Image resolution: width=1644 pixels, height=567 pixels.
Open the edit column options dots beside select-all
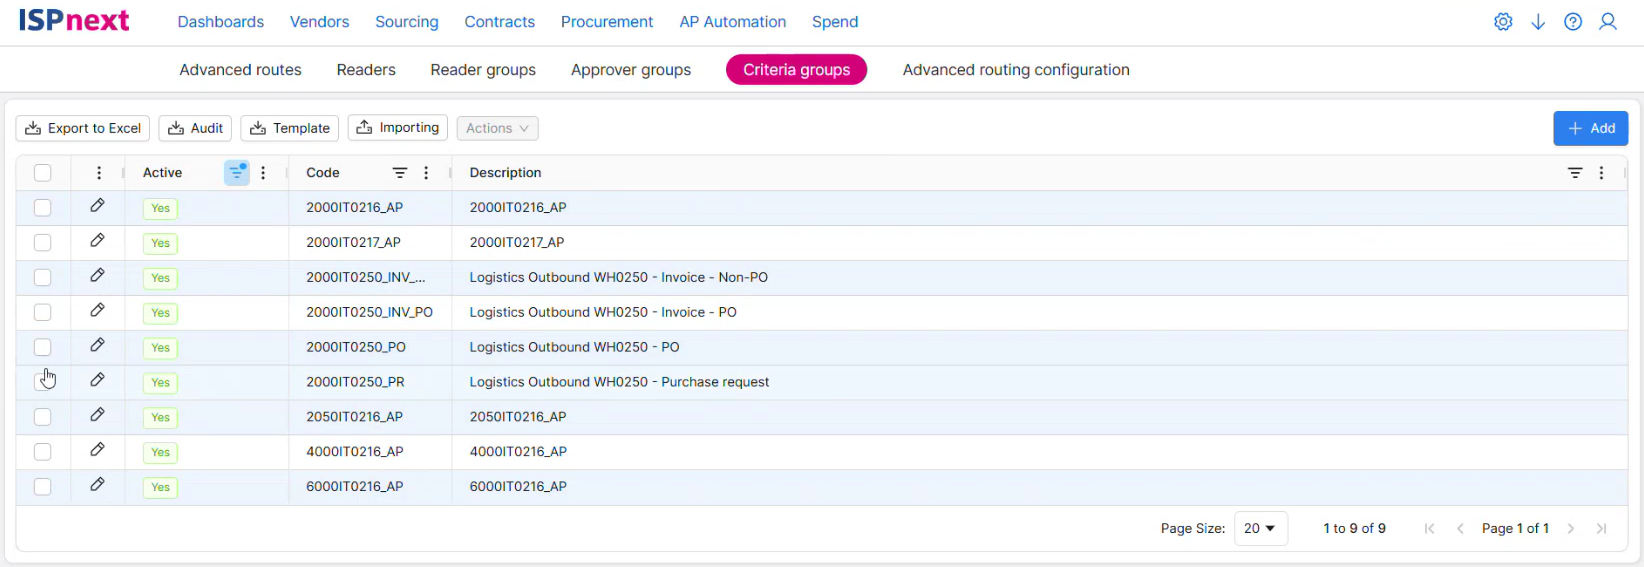coord(99,173)
